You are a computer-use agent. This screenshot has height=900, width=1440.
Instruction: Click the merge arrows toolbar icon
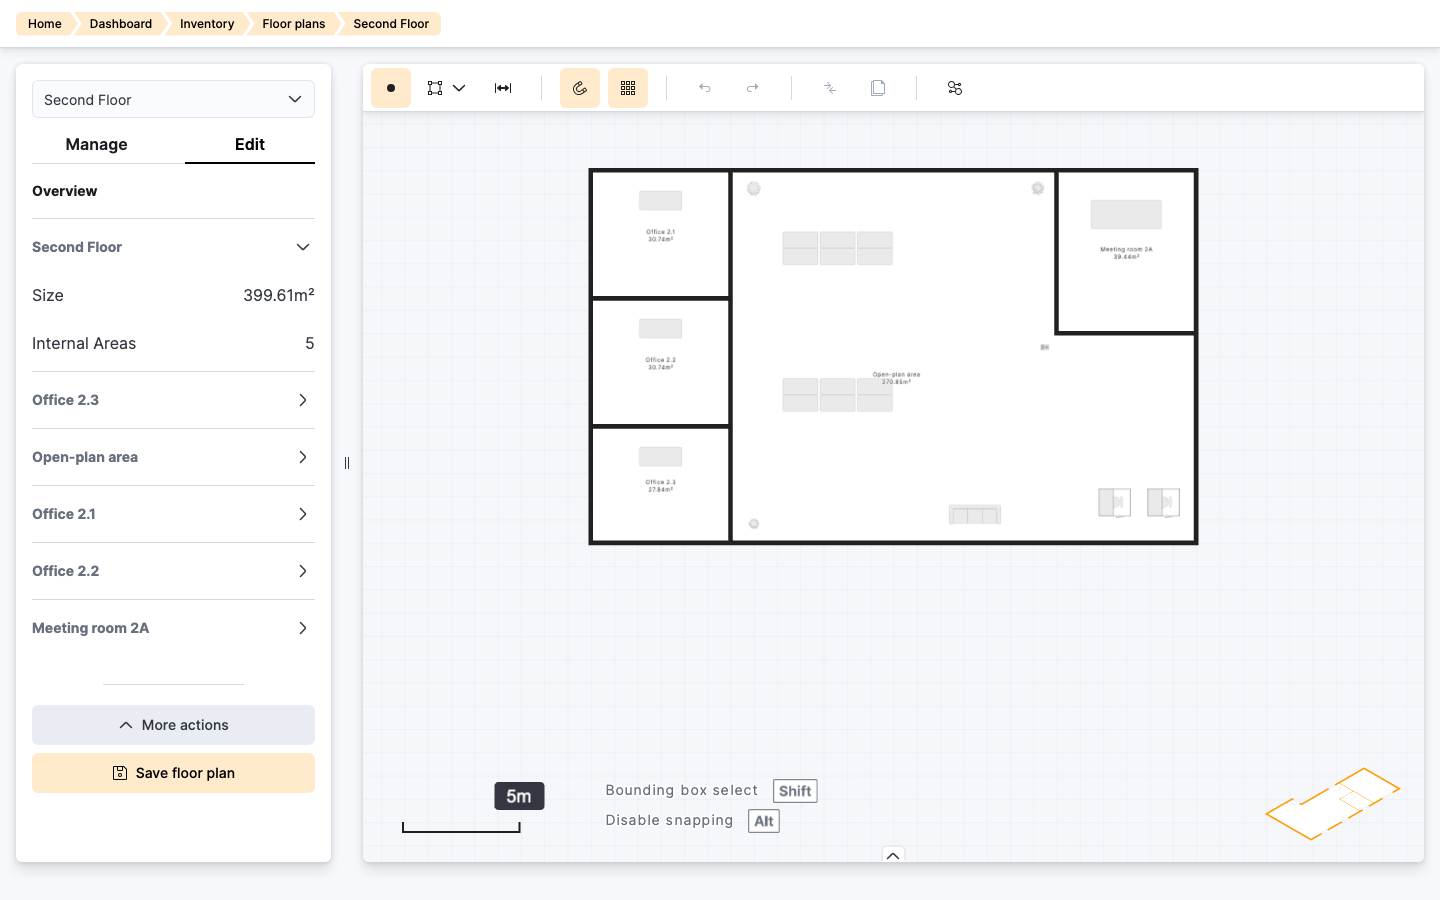830,88
